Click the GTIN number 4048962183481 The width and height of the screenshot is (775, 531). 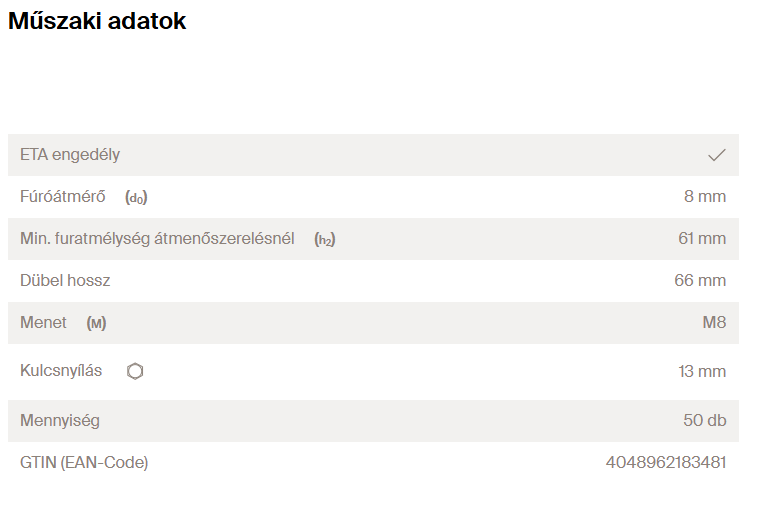[666, 462]
